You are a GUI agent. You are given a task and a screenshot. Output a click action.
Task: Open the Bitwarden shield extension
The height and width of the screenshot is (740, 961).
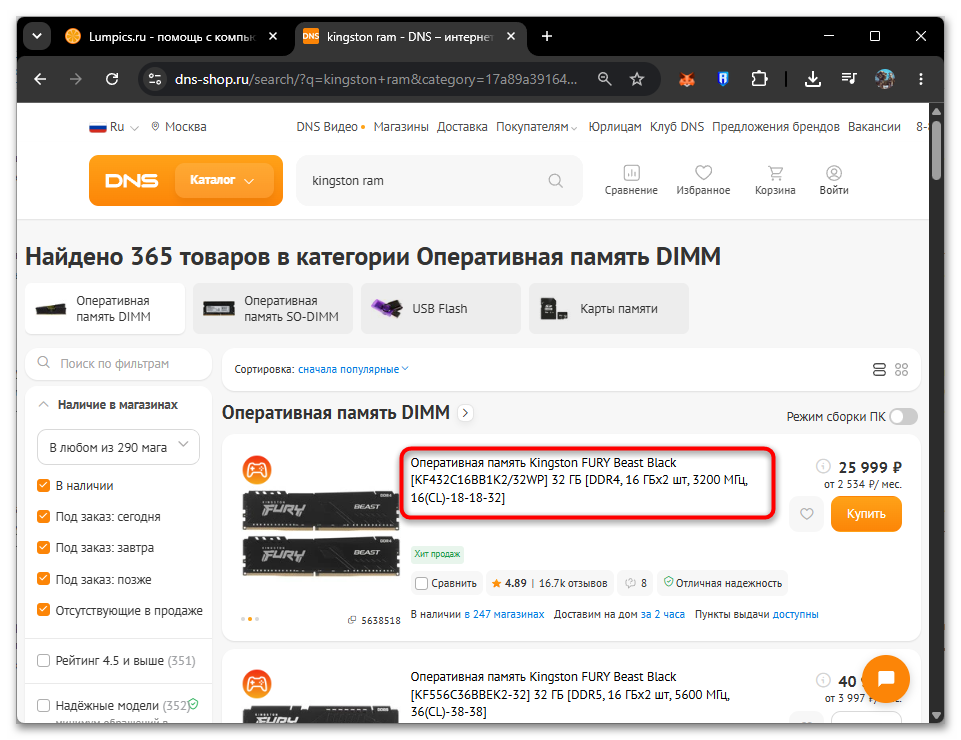tap(723, 79)
